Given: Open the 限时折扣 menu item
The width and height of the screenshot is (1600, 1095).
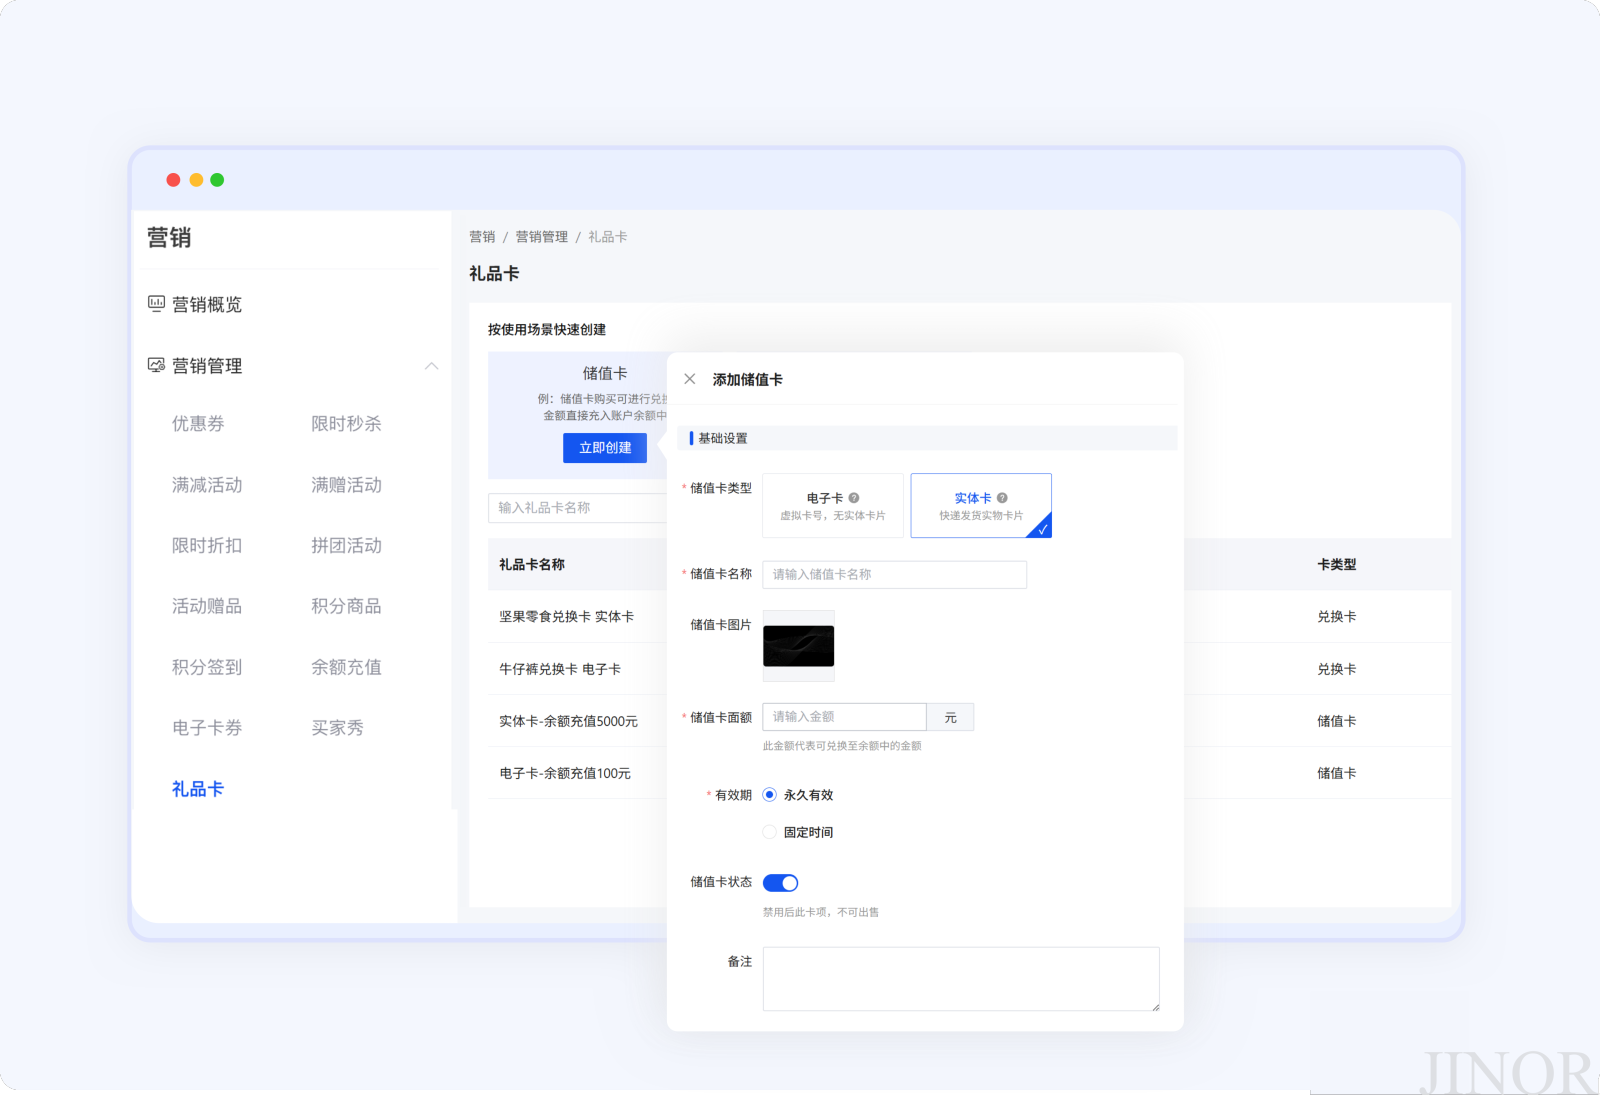Looking at the screenshot, I should pos(207,546).
